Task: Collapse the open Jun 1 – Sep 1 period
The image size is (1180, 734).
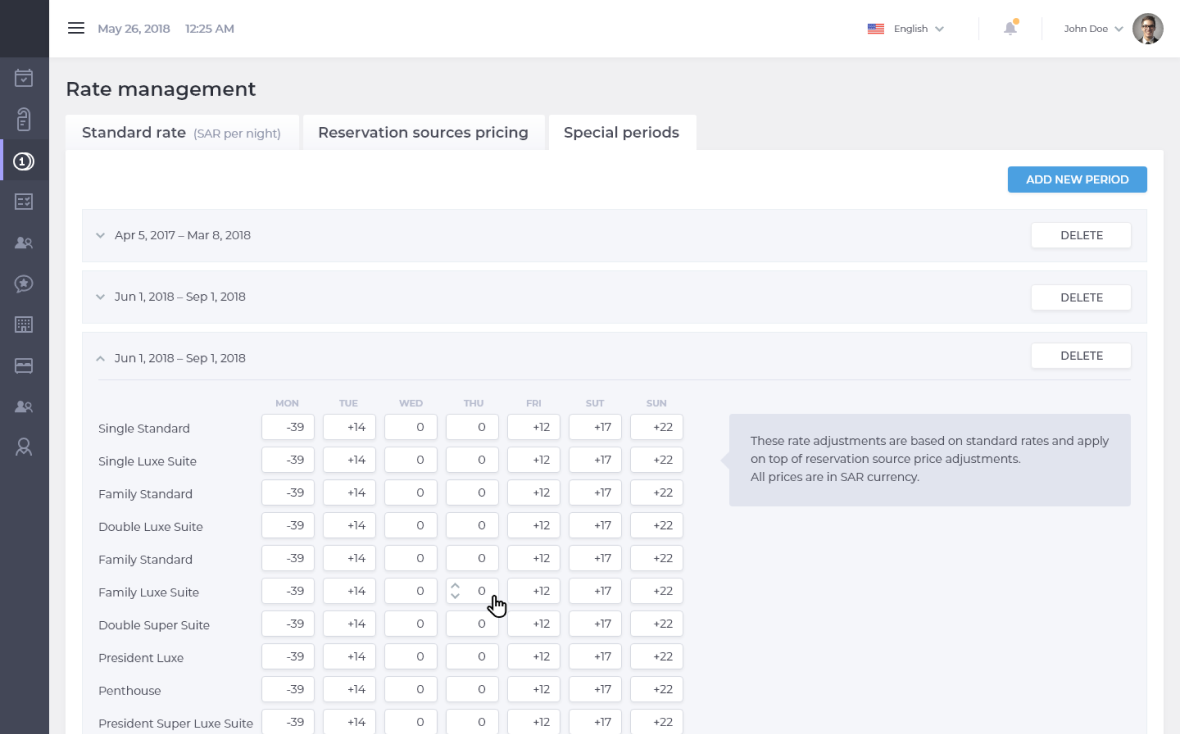Action: coord(100,357)
